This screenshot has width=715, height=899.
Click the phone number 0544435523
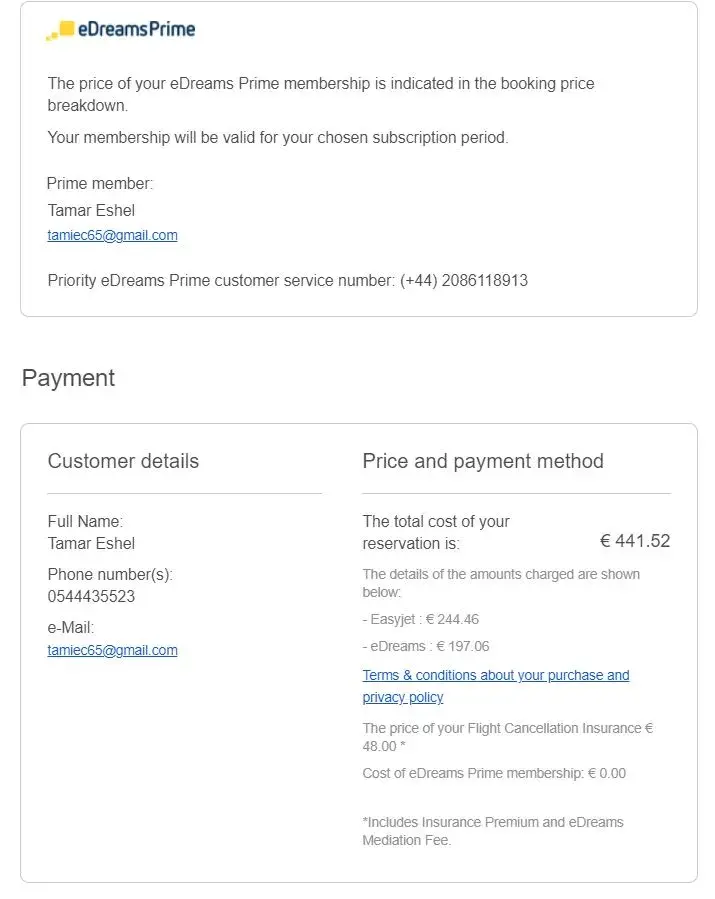point(91,597)
